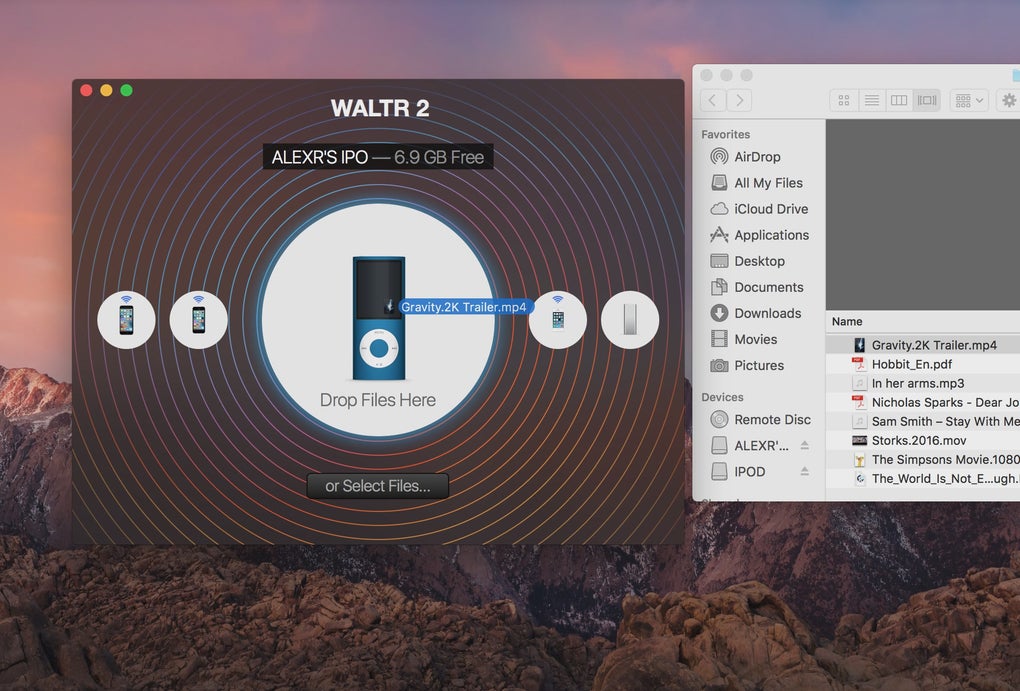Go forward in Finder window
Image resolution: width=1020 pixels, height=691 pixels.
(740, 100)
